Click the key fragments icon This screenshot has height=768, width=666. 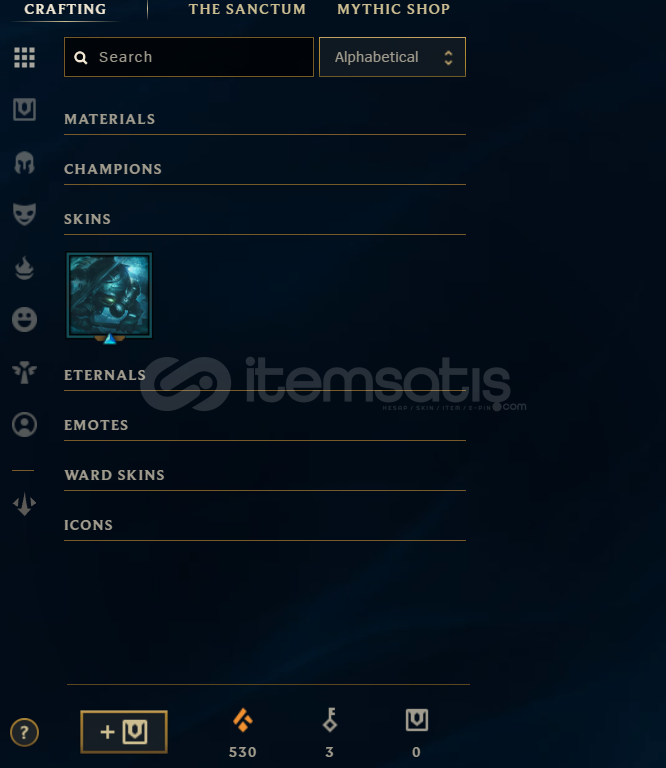330,720
